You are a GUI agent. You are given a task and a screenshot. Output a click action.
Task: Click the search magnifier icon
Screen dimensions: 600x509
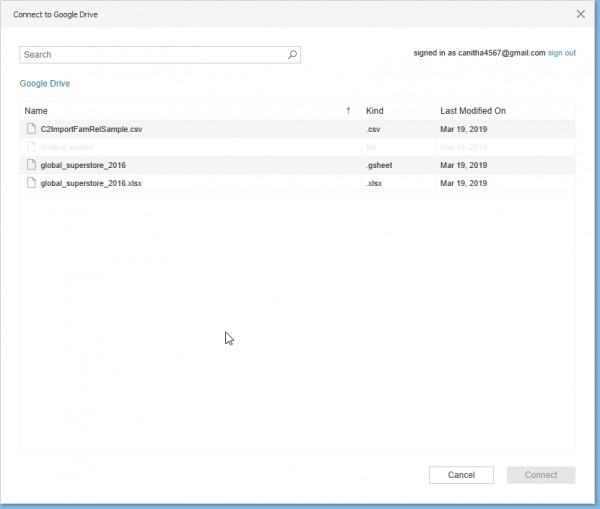coord(292,55)
